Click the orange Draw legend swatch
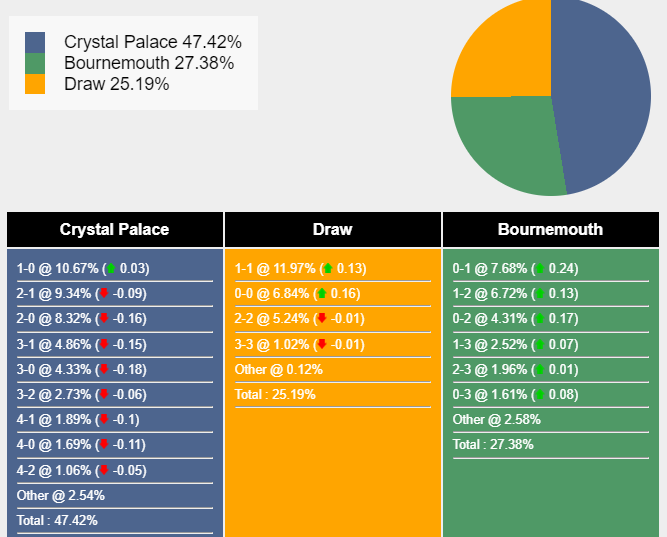 [x=35, y=84]
